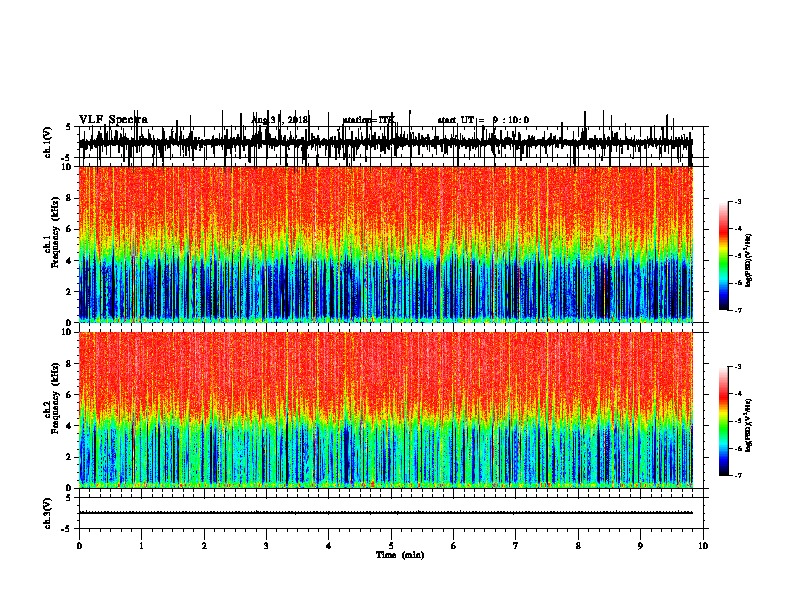The image size is (792, 612).
Task: Click the ch.2 color bar log(PSD) unit label
Action: coord(748,425)
